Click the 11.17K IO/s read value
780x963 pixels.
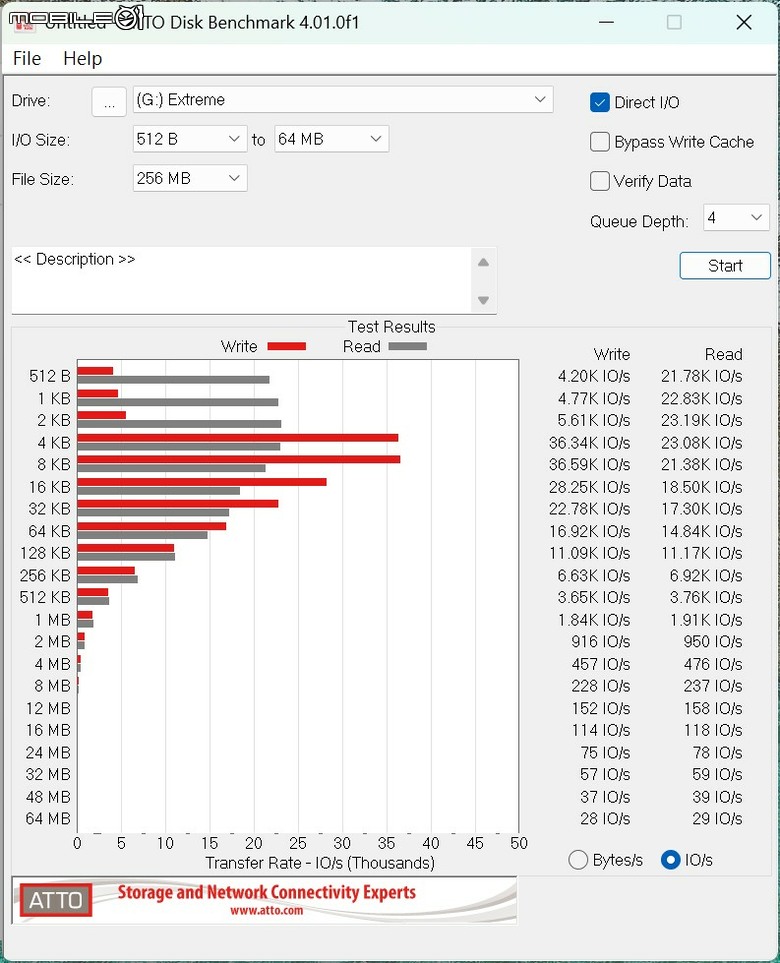[701, 553]
